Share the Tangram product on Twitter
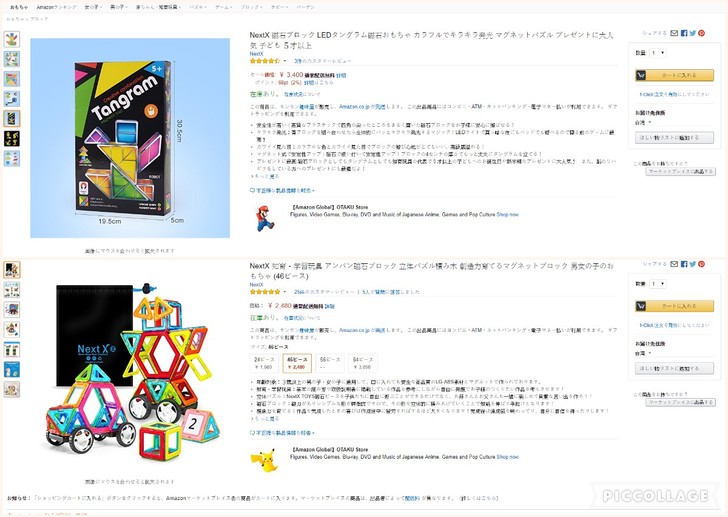This screenshot has width=728, height=517. pos(692,33)
